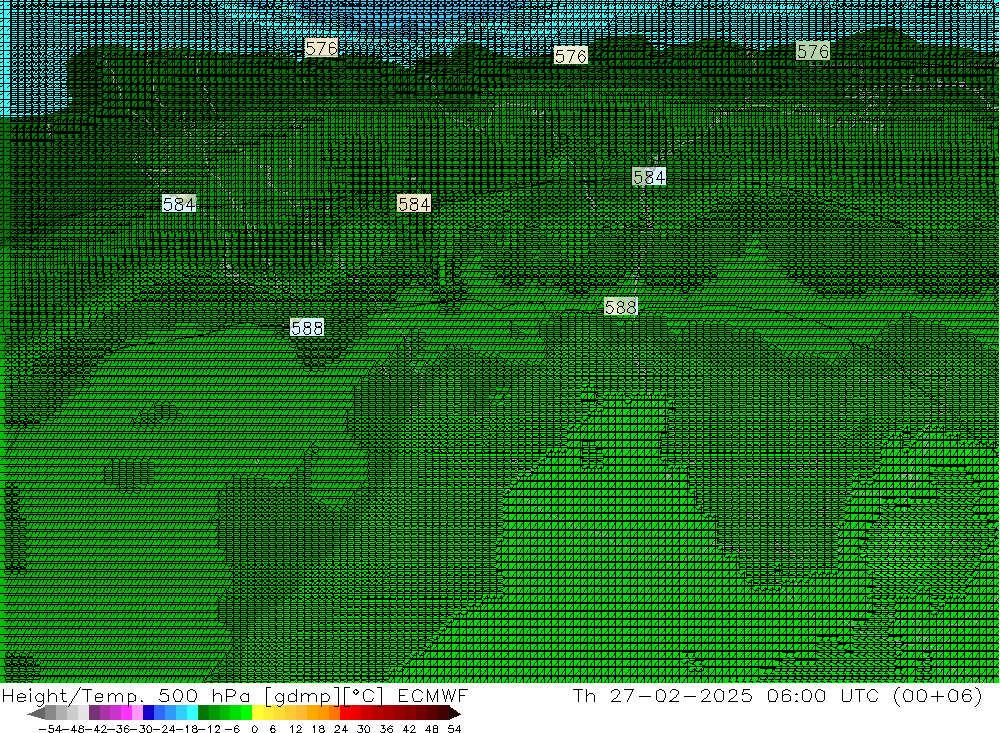Click the "06:00 UTC" time text
Viewport: 1000px width, 733px height.
pos(823,696)
